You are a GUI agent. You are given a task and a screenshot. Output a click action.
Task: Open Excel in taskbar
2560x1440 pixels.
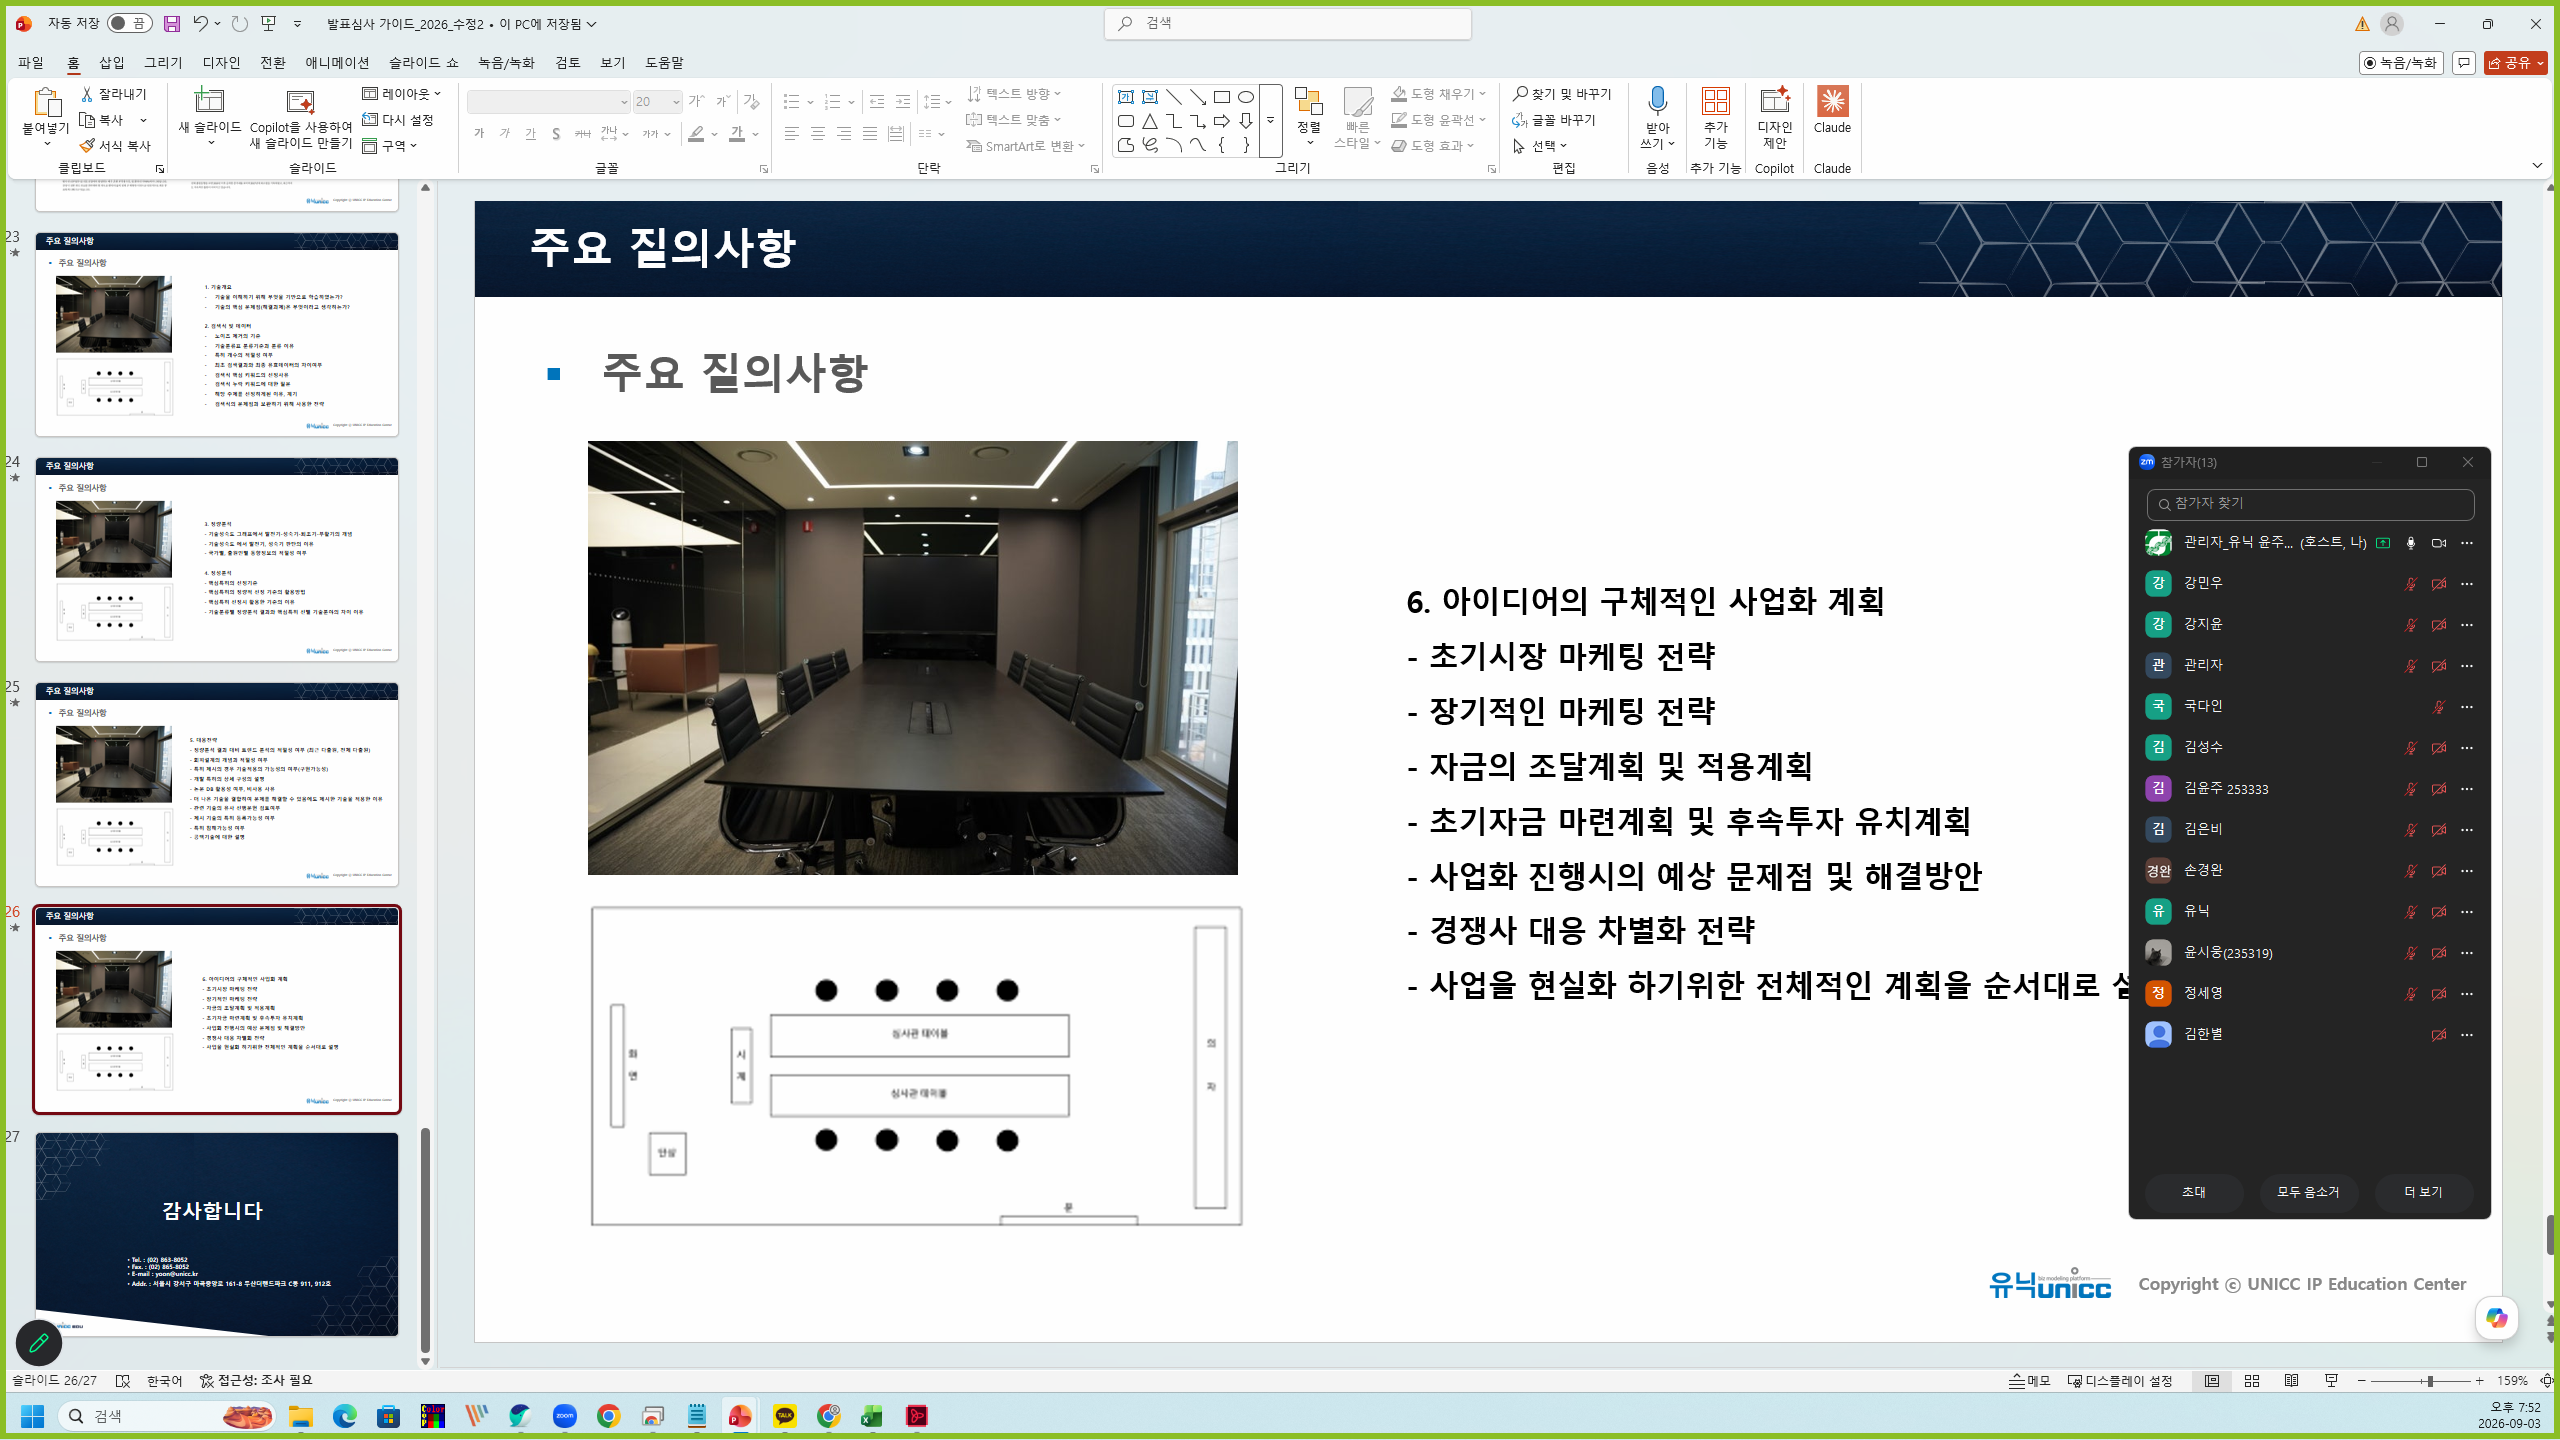coord(872,1416)
